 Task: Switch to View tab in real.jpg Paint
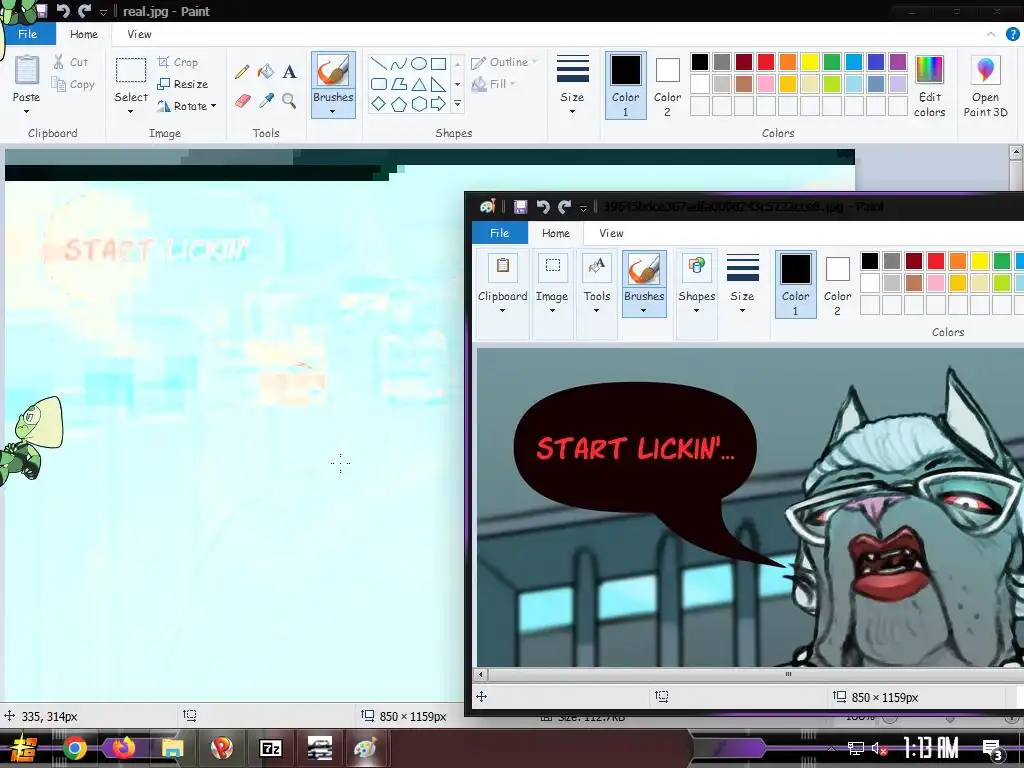pyautogui.click(x=139, y=34)
